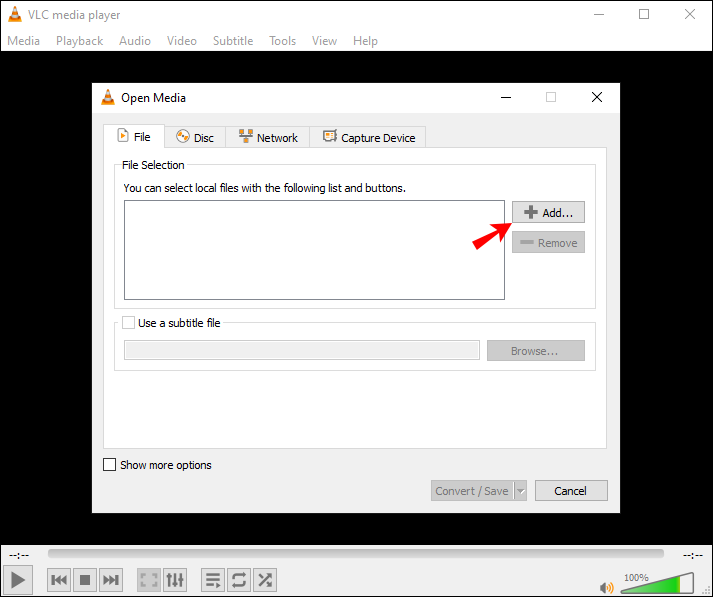The image size is (713, 597).
Task: Click the Add... button to select files
Action: pyautogui.click(x=548, y=212)
